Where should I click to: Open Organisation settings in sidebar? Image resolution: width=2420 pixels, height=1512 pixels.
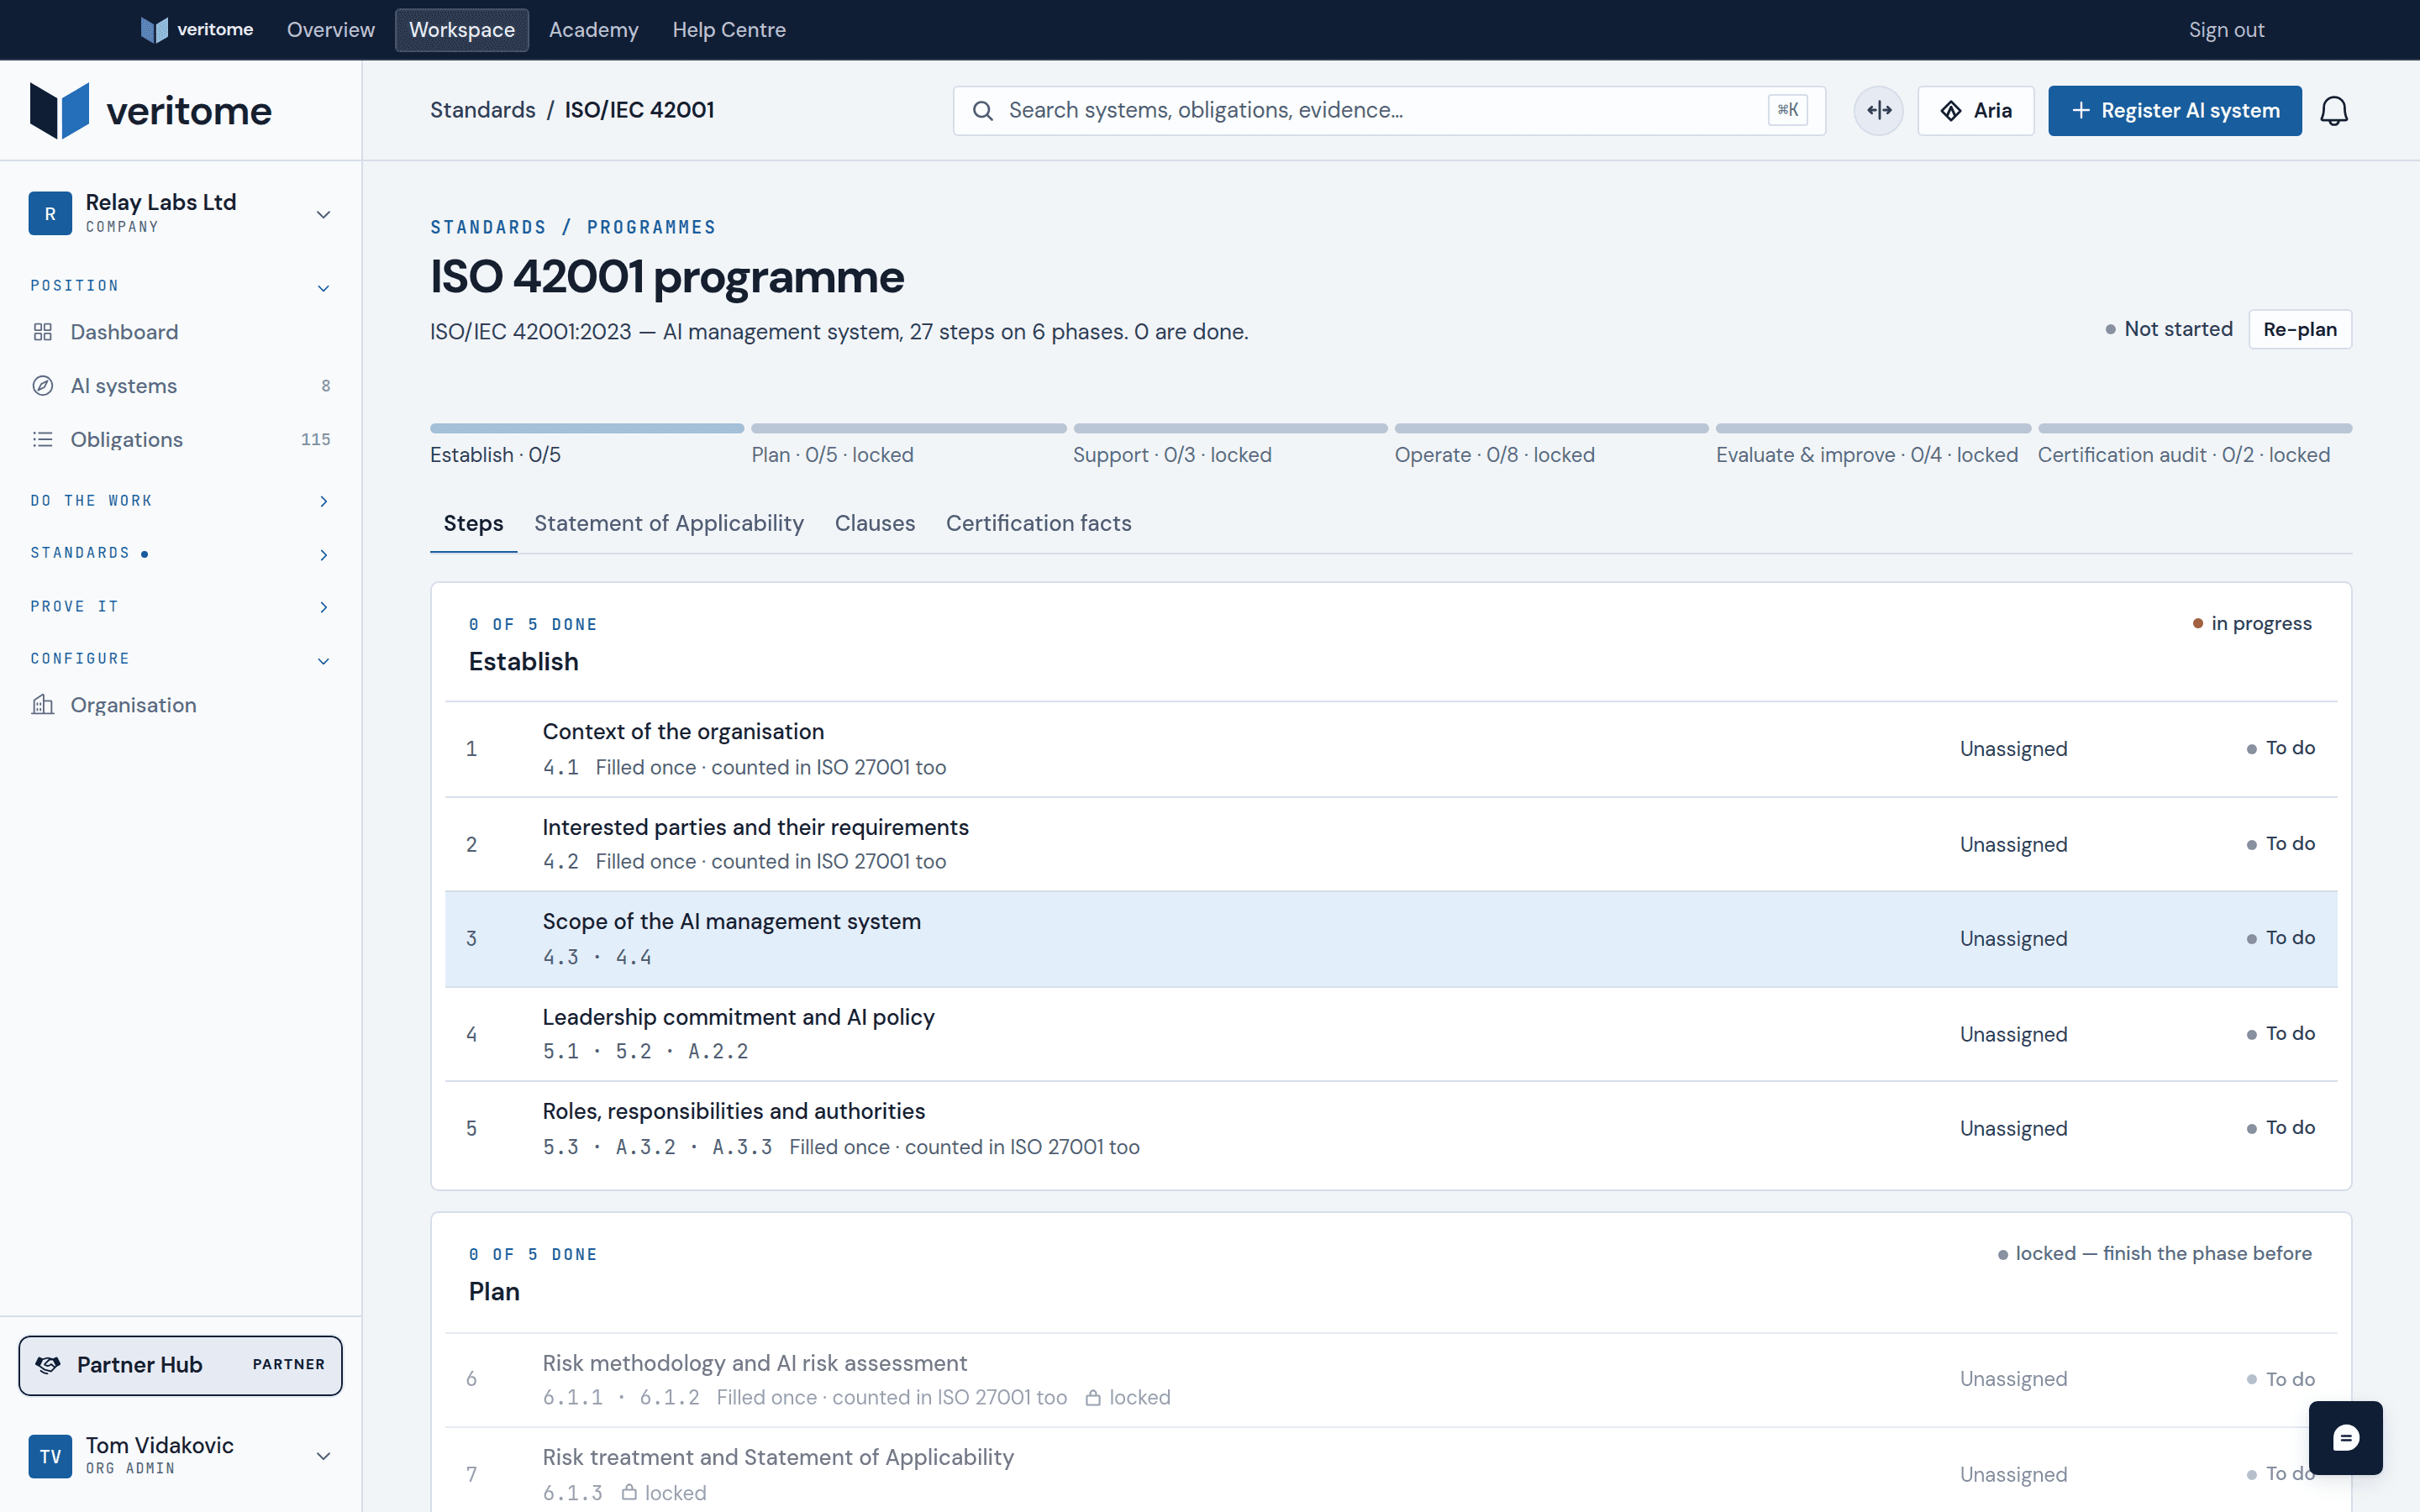(180, 705)
